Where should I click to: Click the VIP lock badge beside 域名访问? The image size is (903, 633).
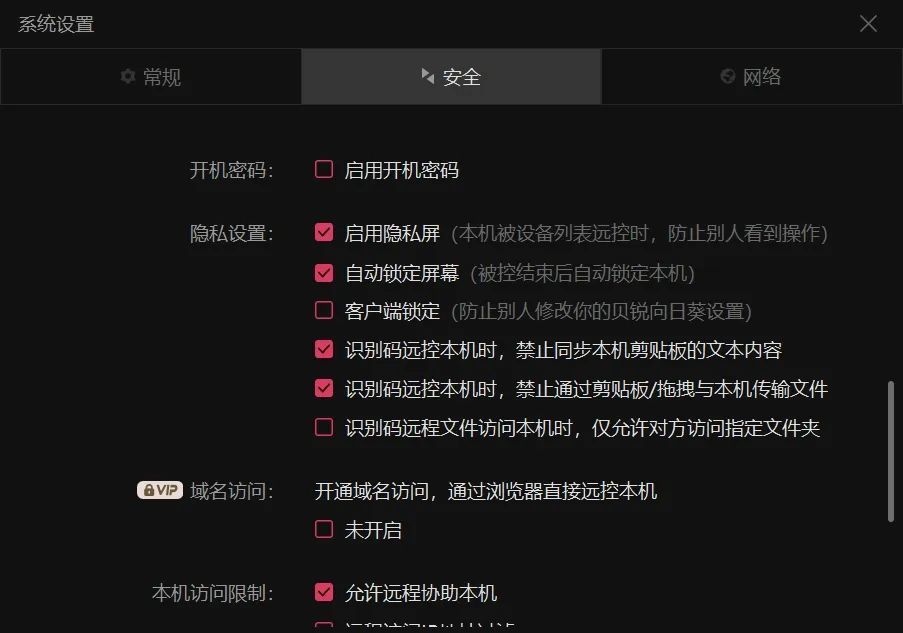160,490
